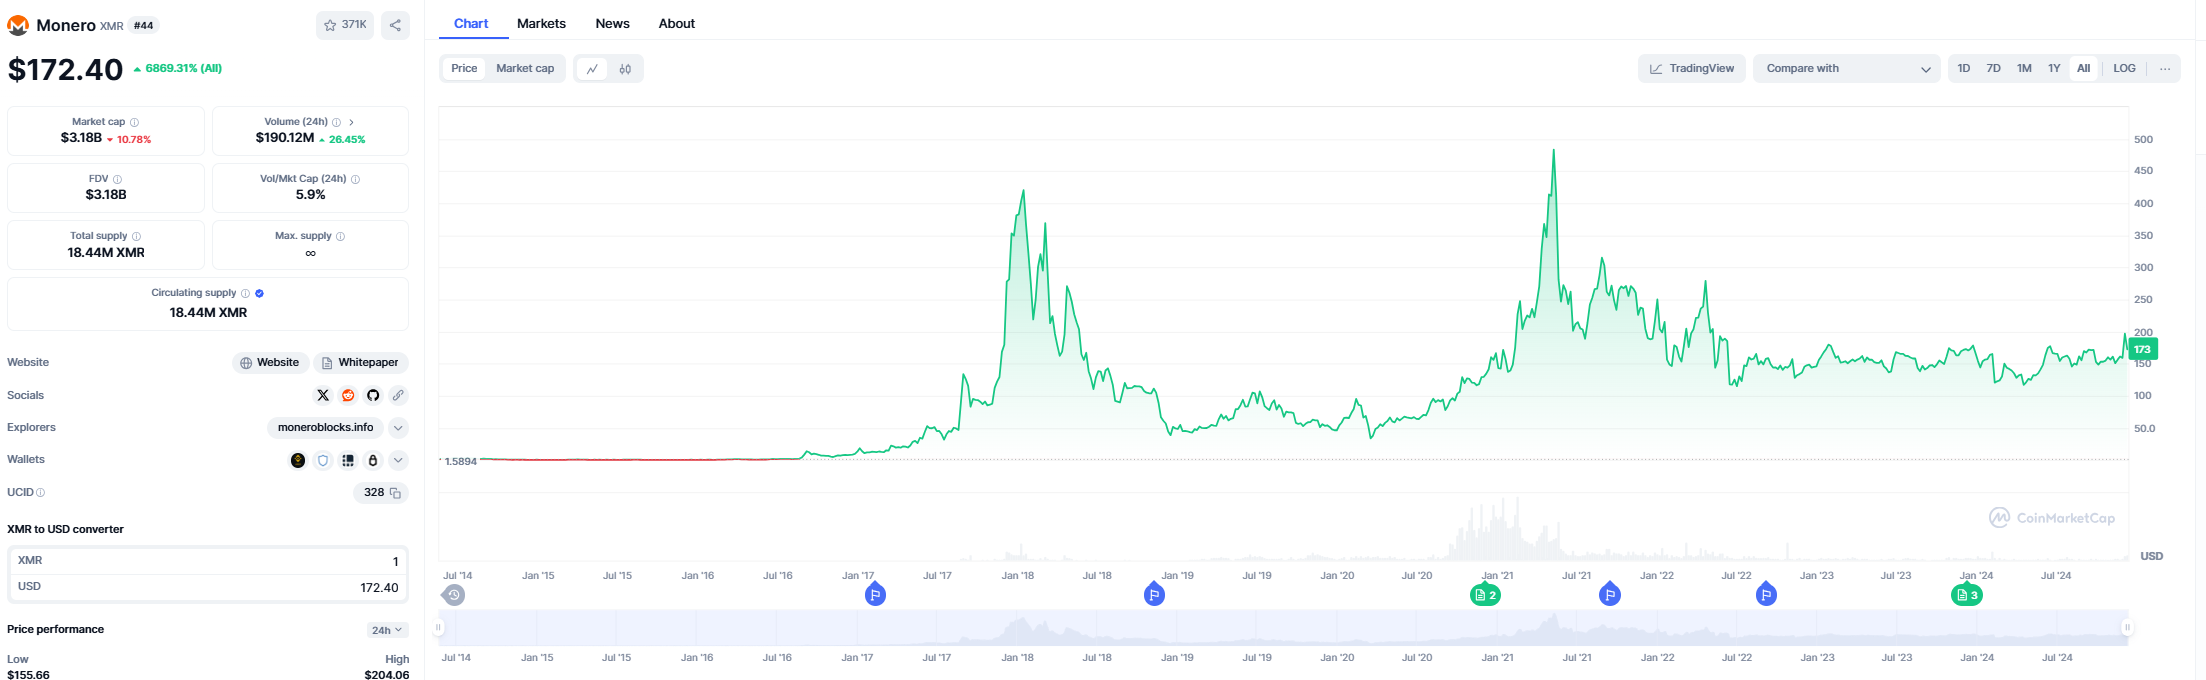Click the green 173 current price tag

[2142, 349]
